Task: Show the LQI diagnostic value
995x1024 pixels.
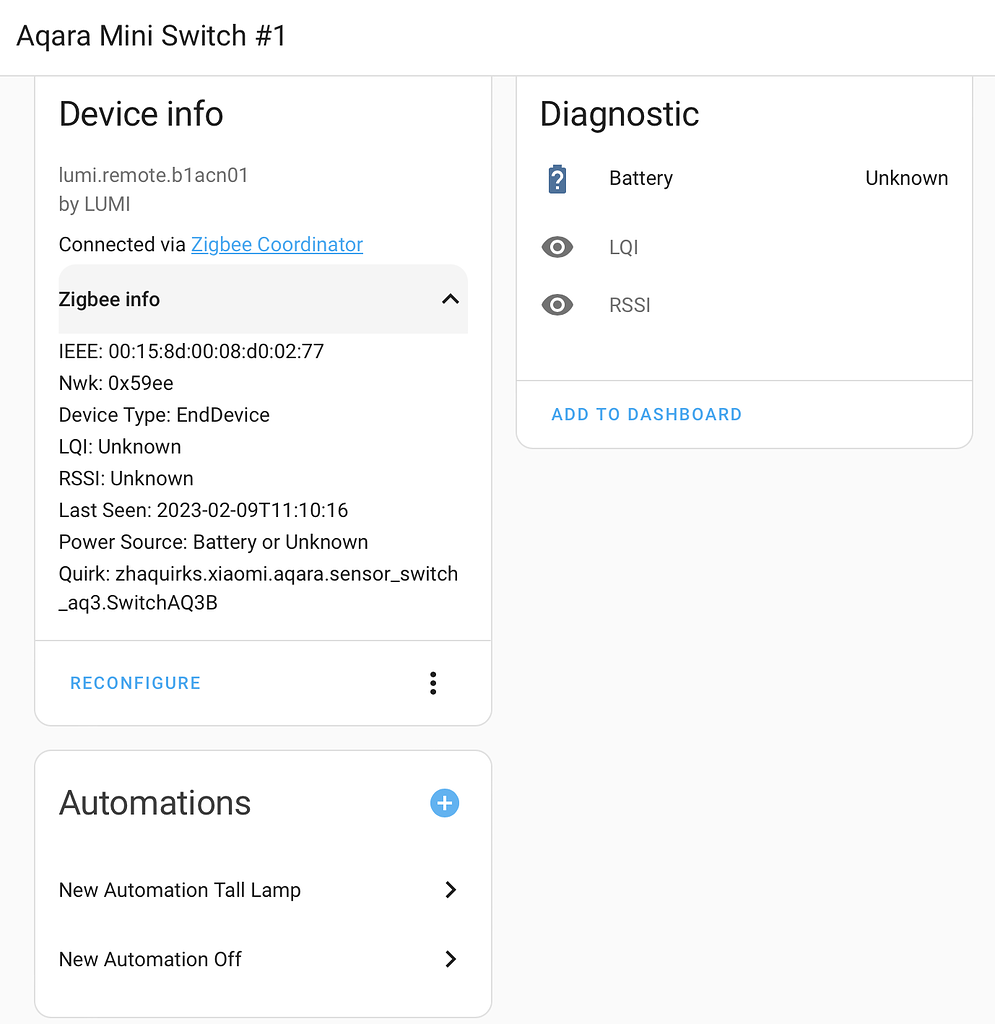Action: 624,247
